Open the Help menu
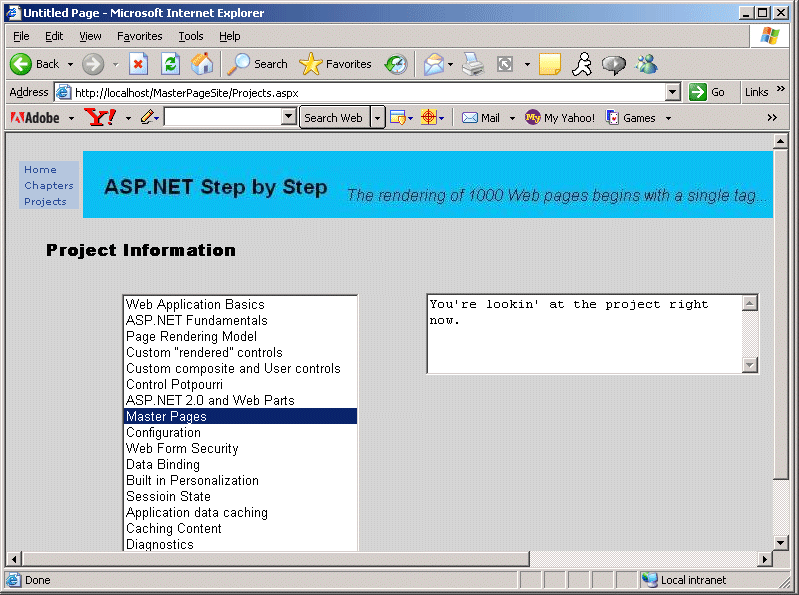 click(230, 36)
